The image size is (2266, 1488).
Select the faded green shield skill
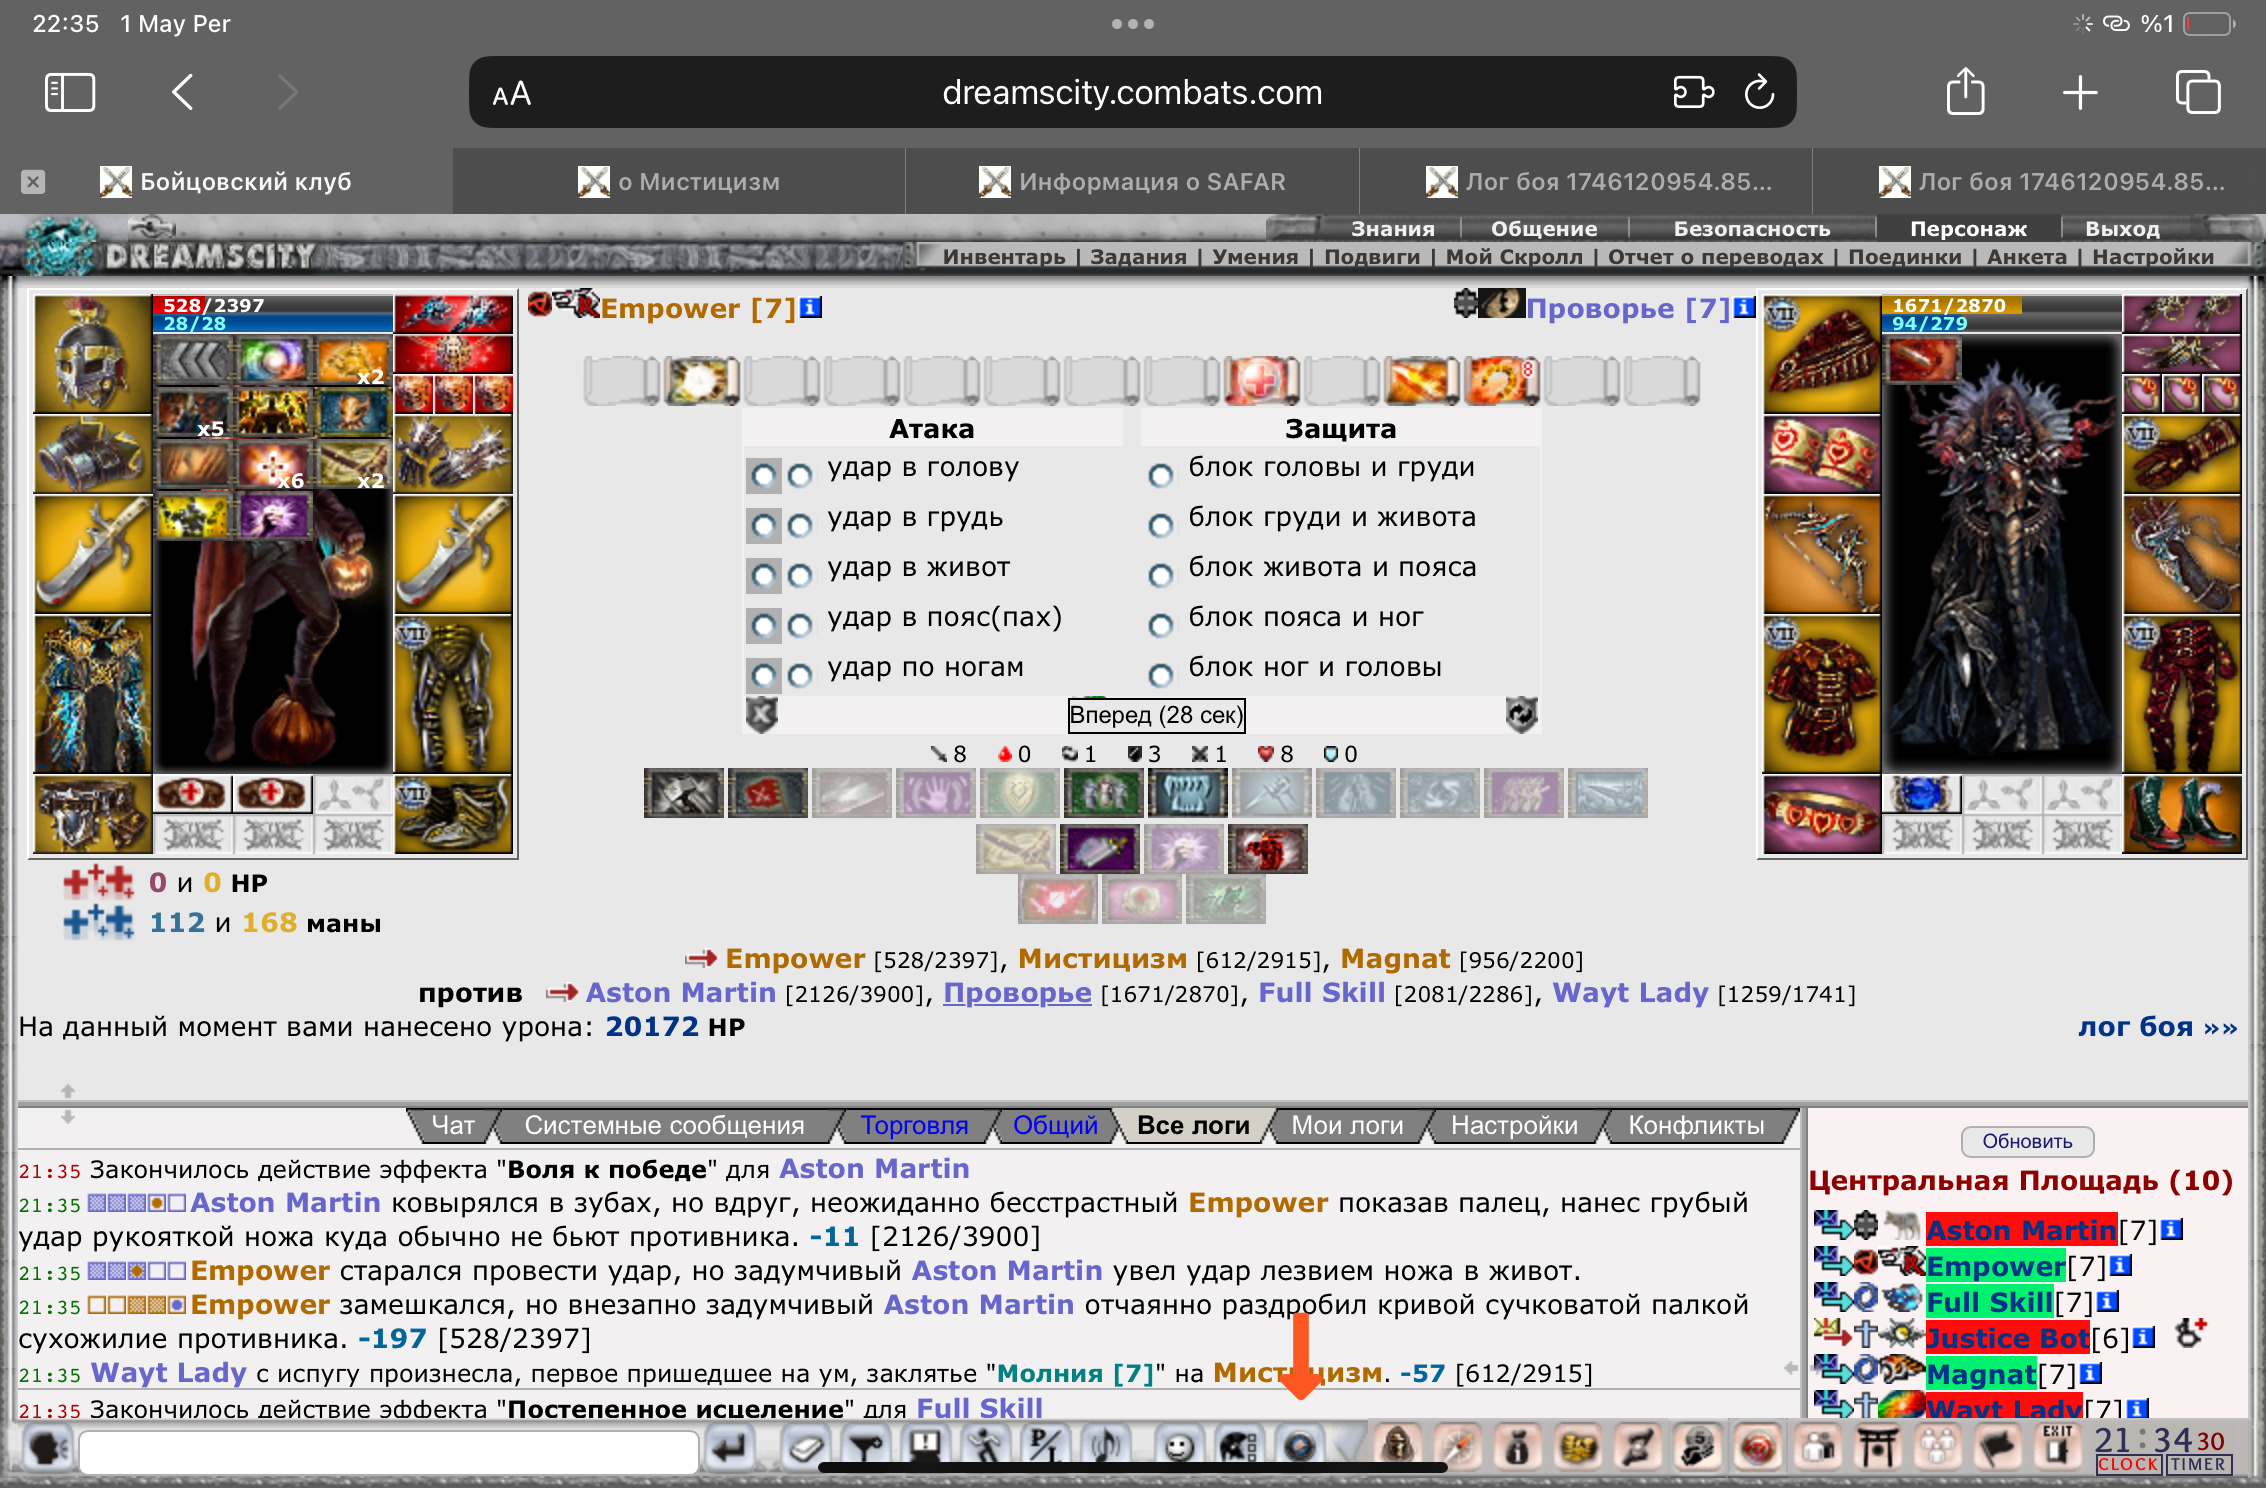click(x=1020, y=794)
